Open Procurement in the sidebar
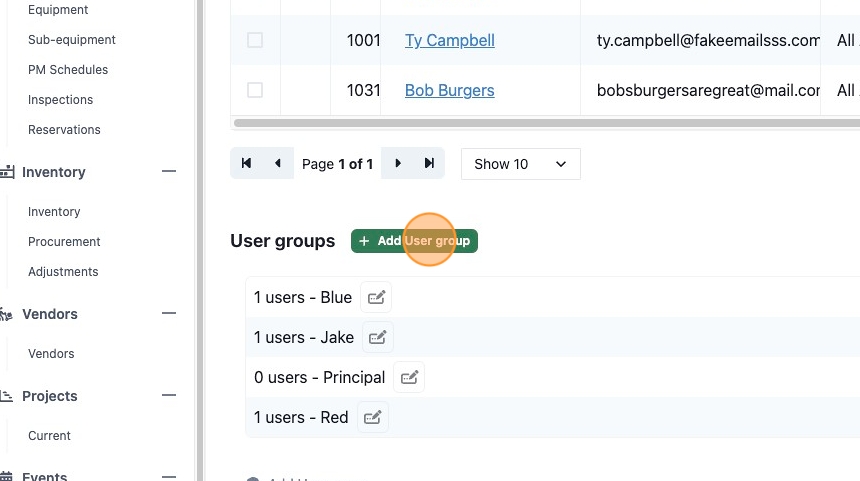860x481 pixels. pos(64,242)
